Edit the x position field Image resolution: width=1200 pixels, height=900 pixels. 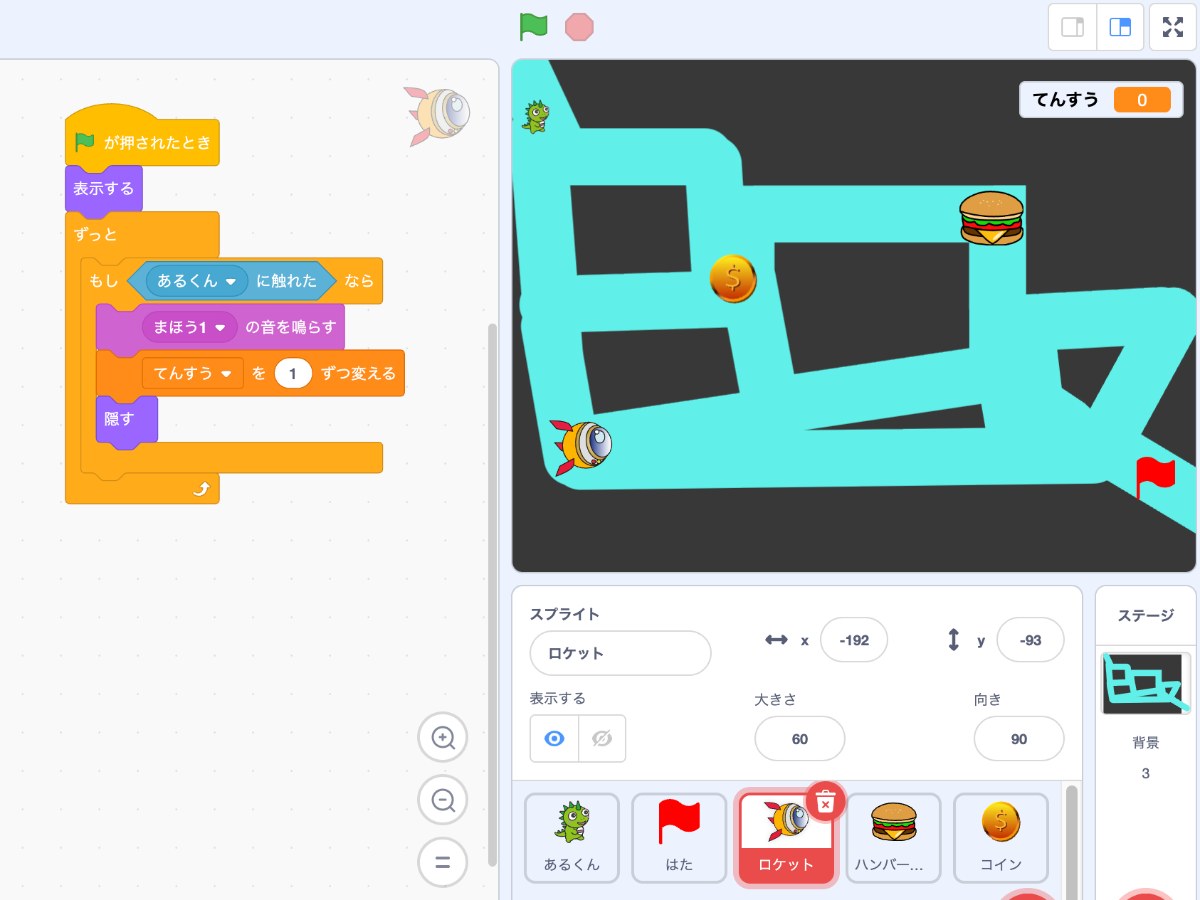pyautogui.click(x=854, y=640)
